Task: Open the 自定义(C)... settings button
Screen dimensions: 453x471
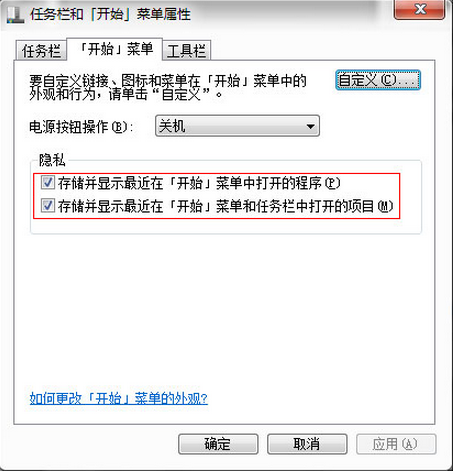Action: pyautogui.click(x=378, y=80)
